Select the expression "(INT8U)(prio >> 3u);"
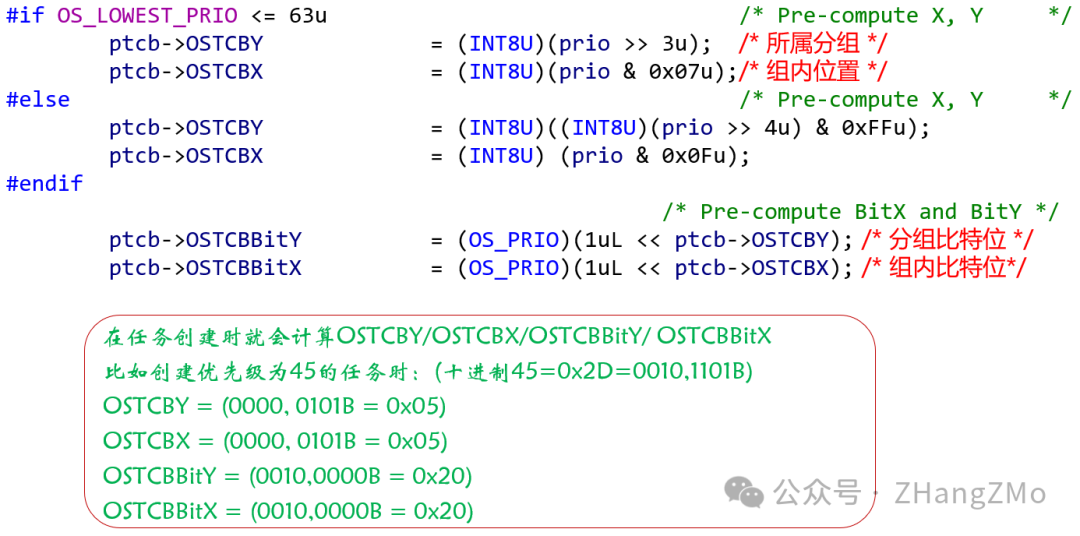1080x536 pixels. click(x=584, y=44)
